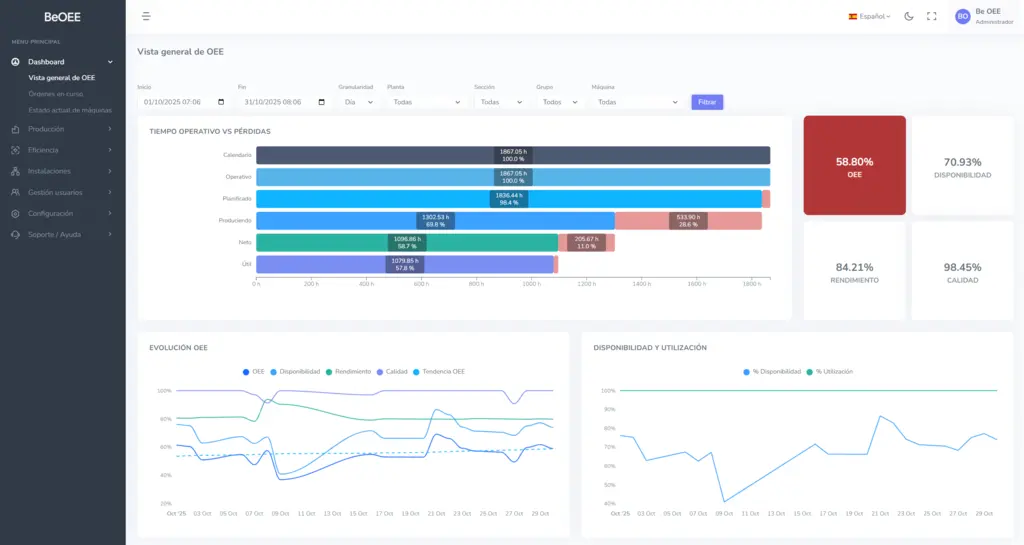Toggle Calidad series in legend

[392, 371]
